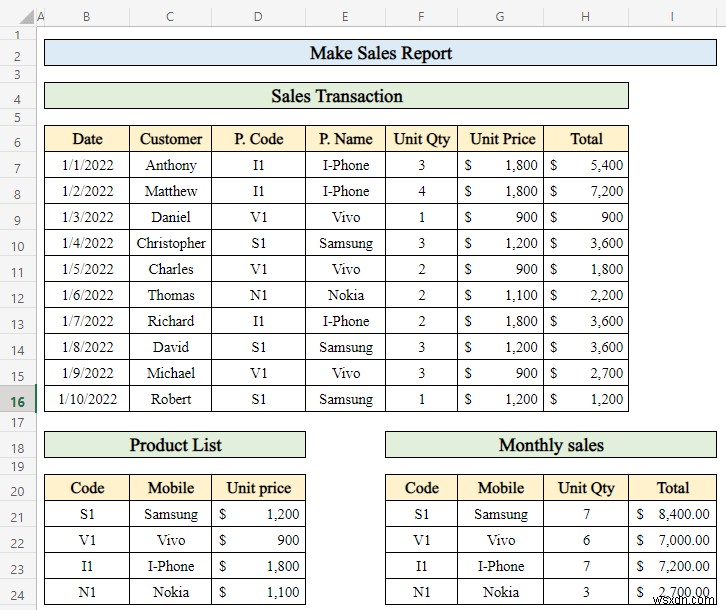
Task: Click unit qty 3 for Nokia in Monthly sales
Action: click(x=586, y=591)
